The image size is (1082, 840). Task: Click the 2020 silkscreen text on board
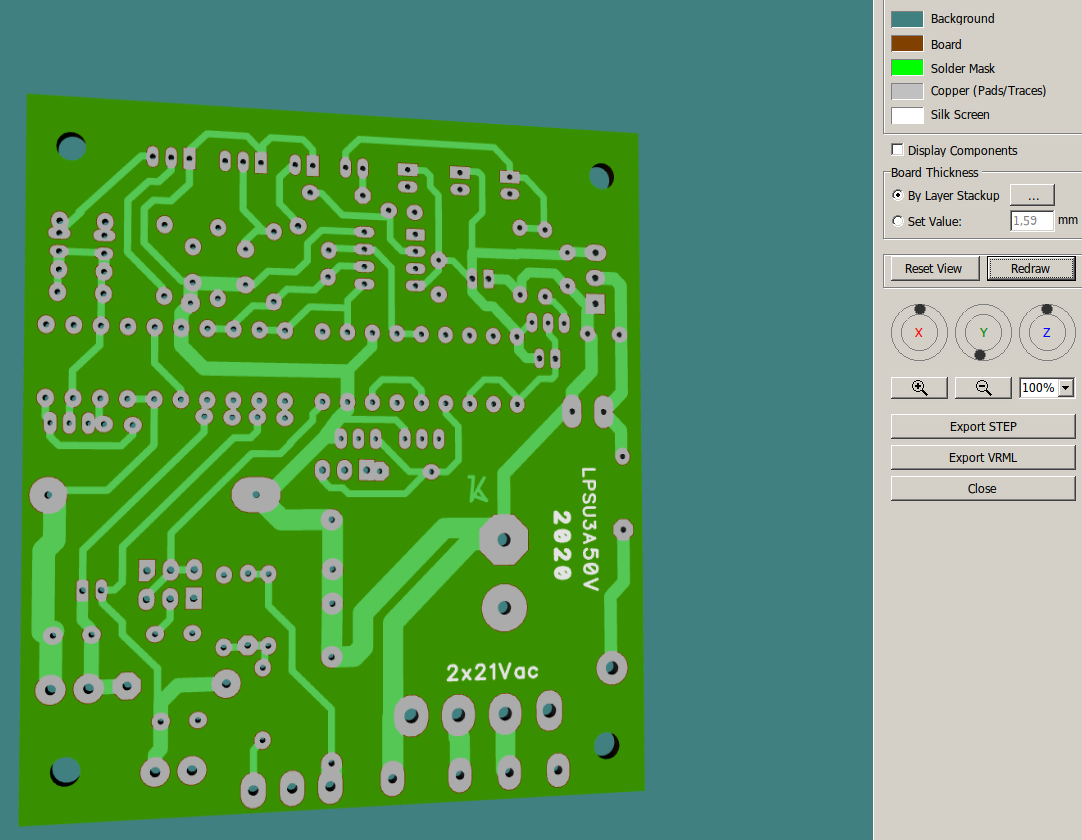coord(562,545)
